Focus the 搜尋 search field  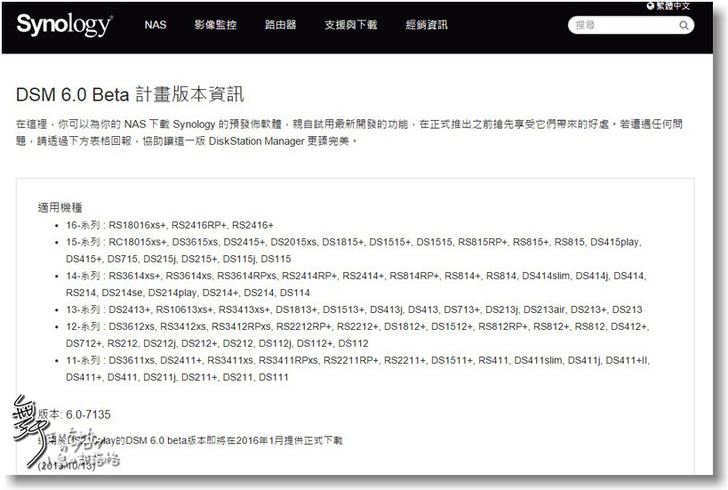coord(630,25)
